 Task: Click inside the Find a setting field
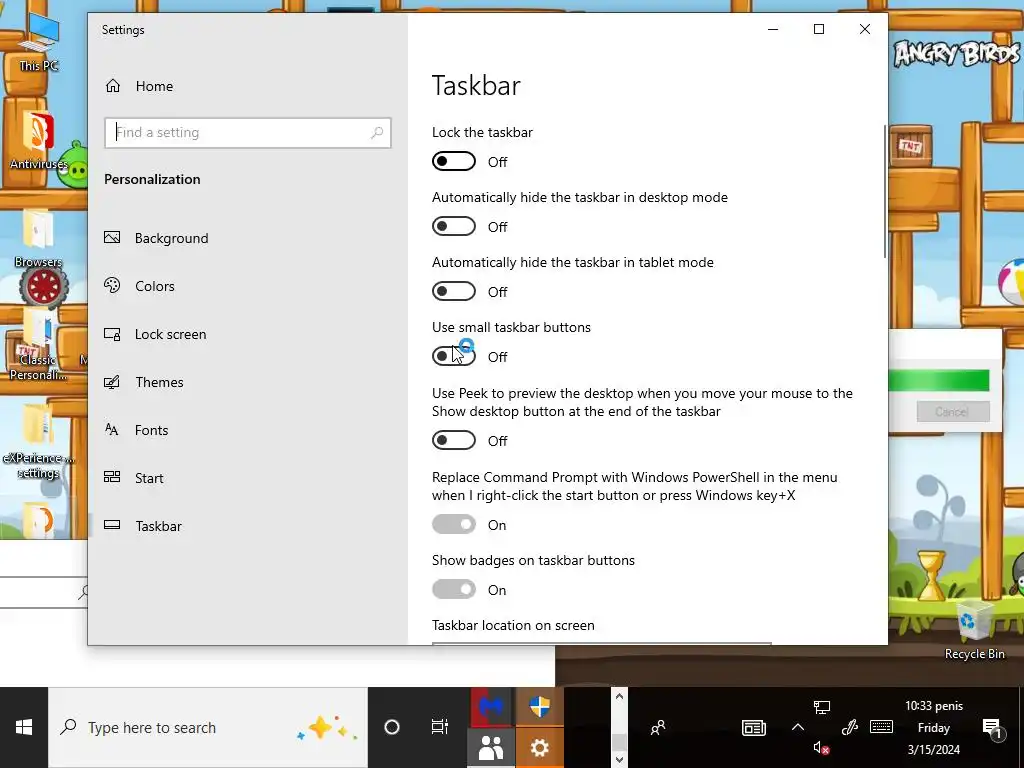pos(248,133)
